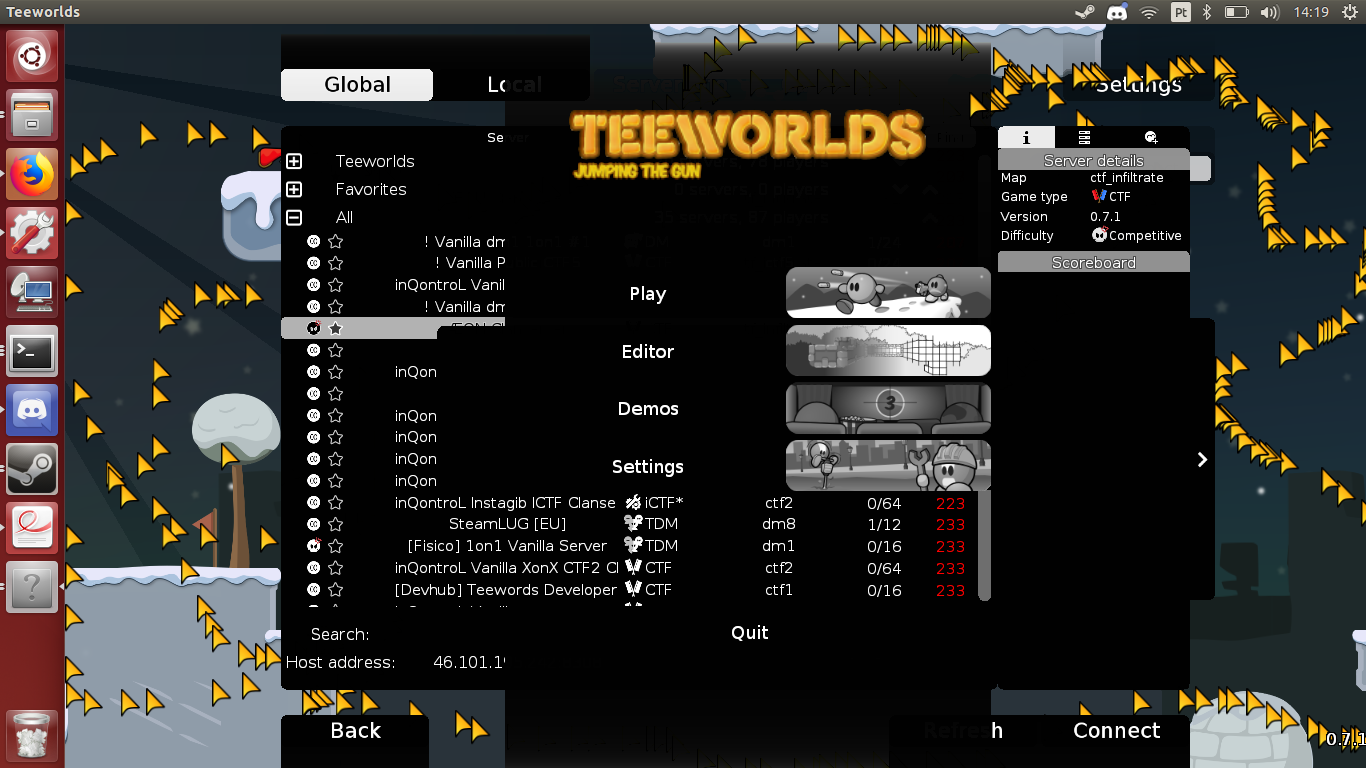Click the server list scrollbar

pos(984,545)
